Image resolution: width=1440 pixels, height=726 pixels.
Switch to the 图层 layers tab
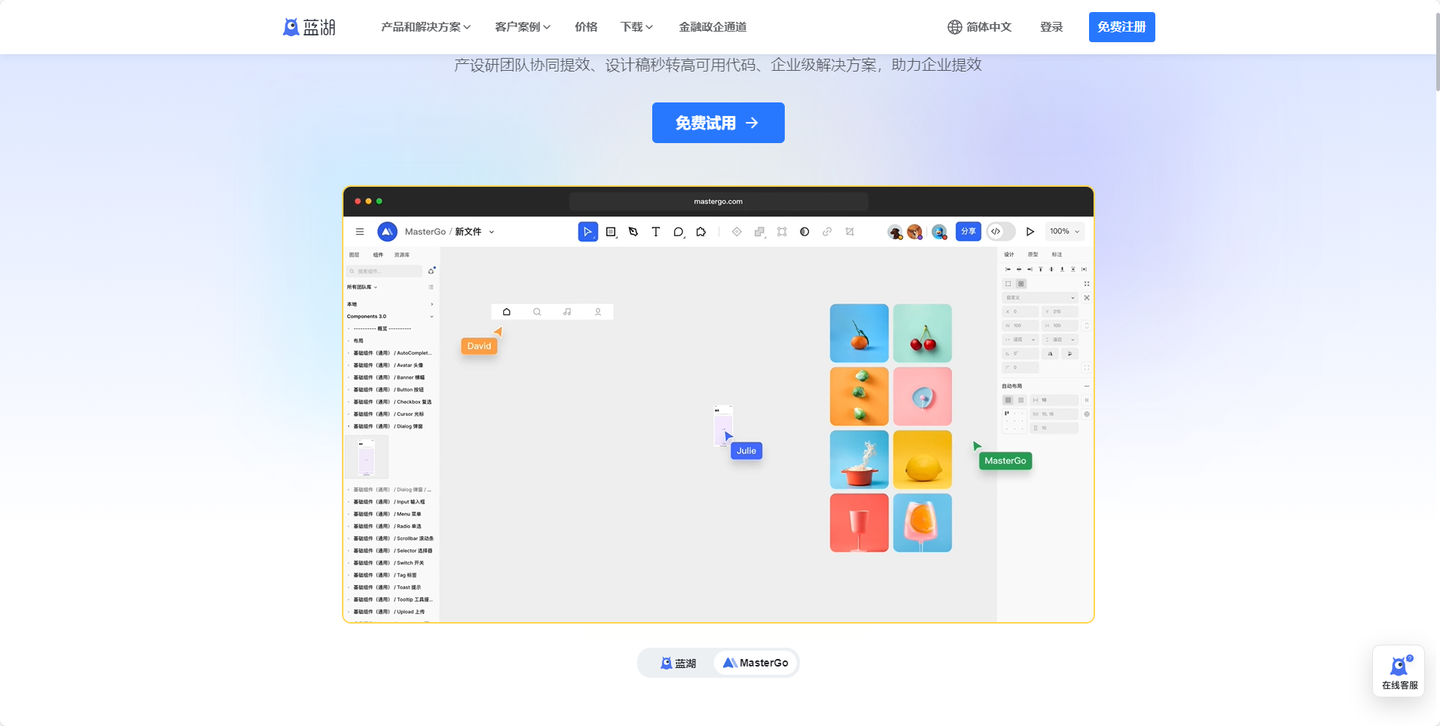coord(354,255)
